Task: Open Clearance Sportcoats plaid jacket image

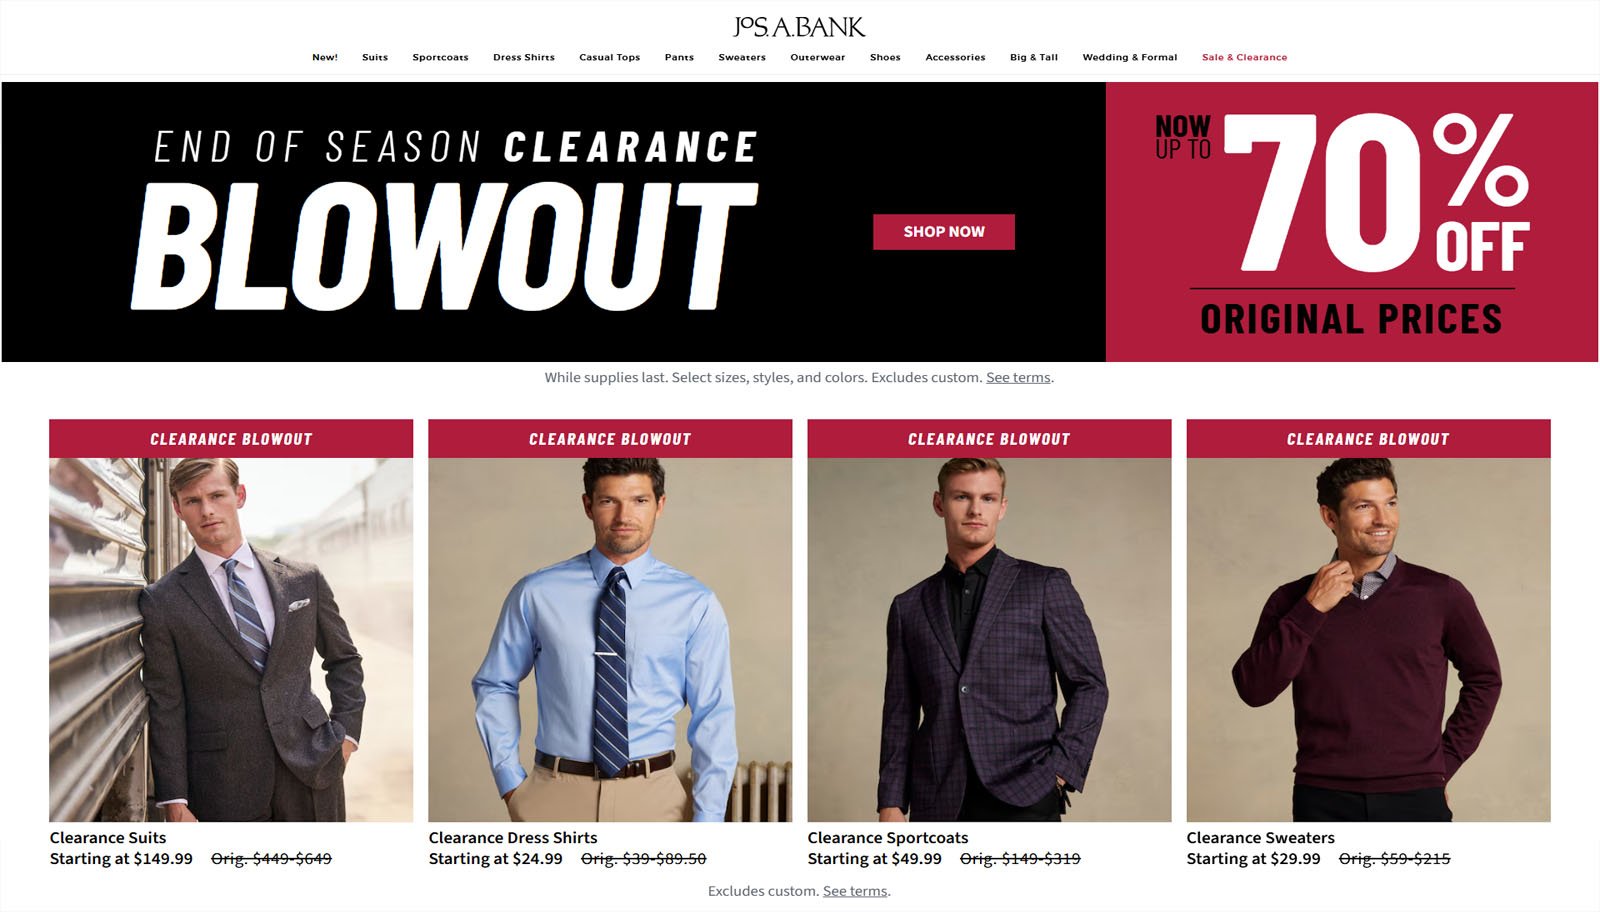Action: tap(989, 639)
